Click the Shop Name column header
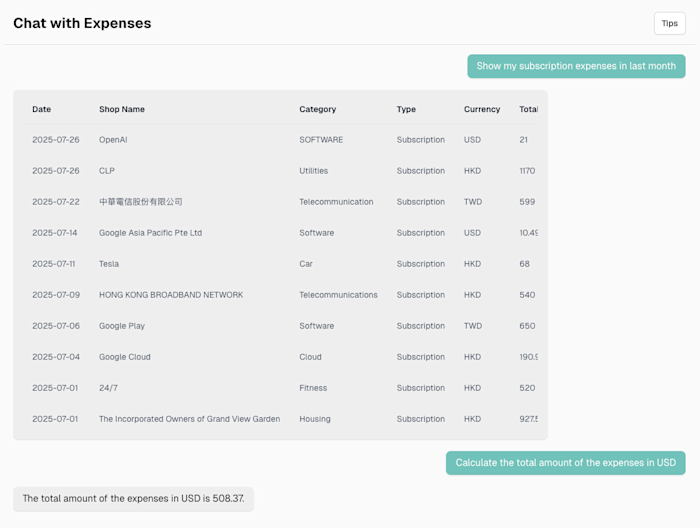Screen dimensions: 700x528 point(122,109)
